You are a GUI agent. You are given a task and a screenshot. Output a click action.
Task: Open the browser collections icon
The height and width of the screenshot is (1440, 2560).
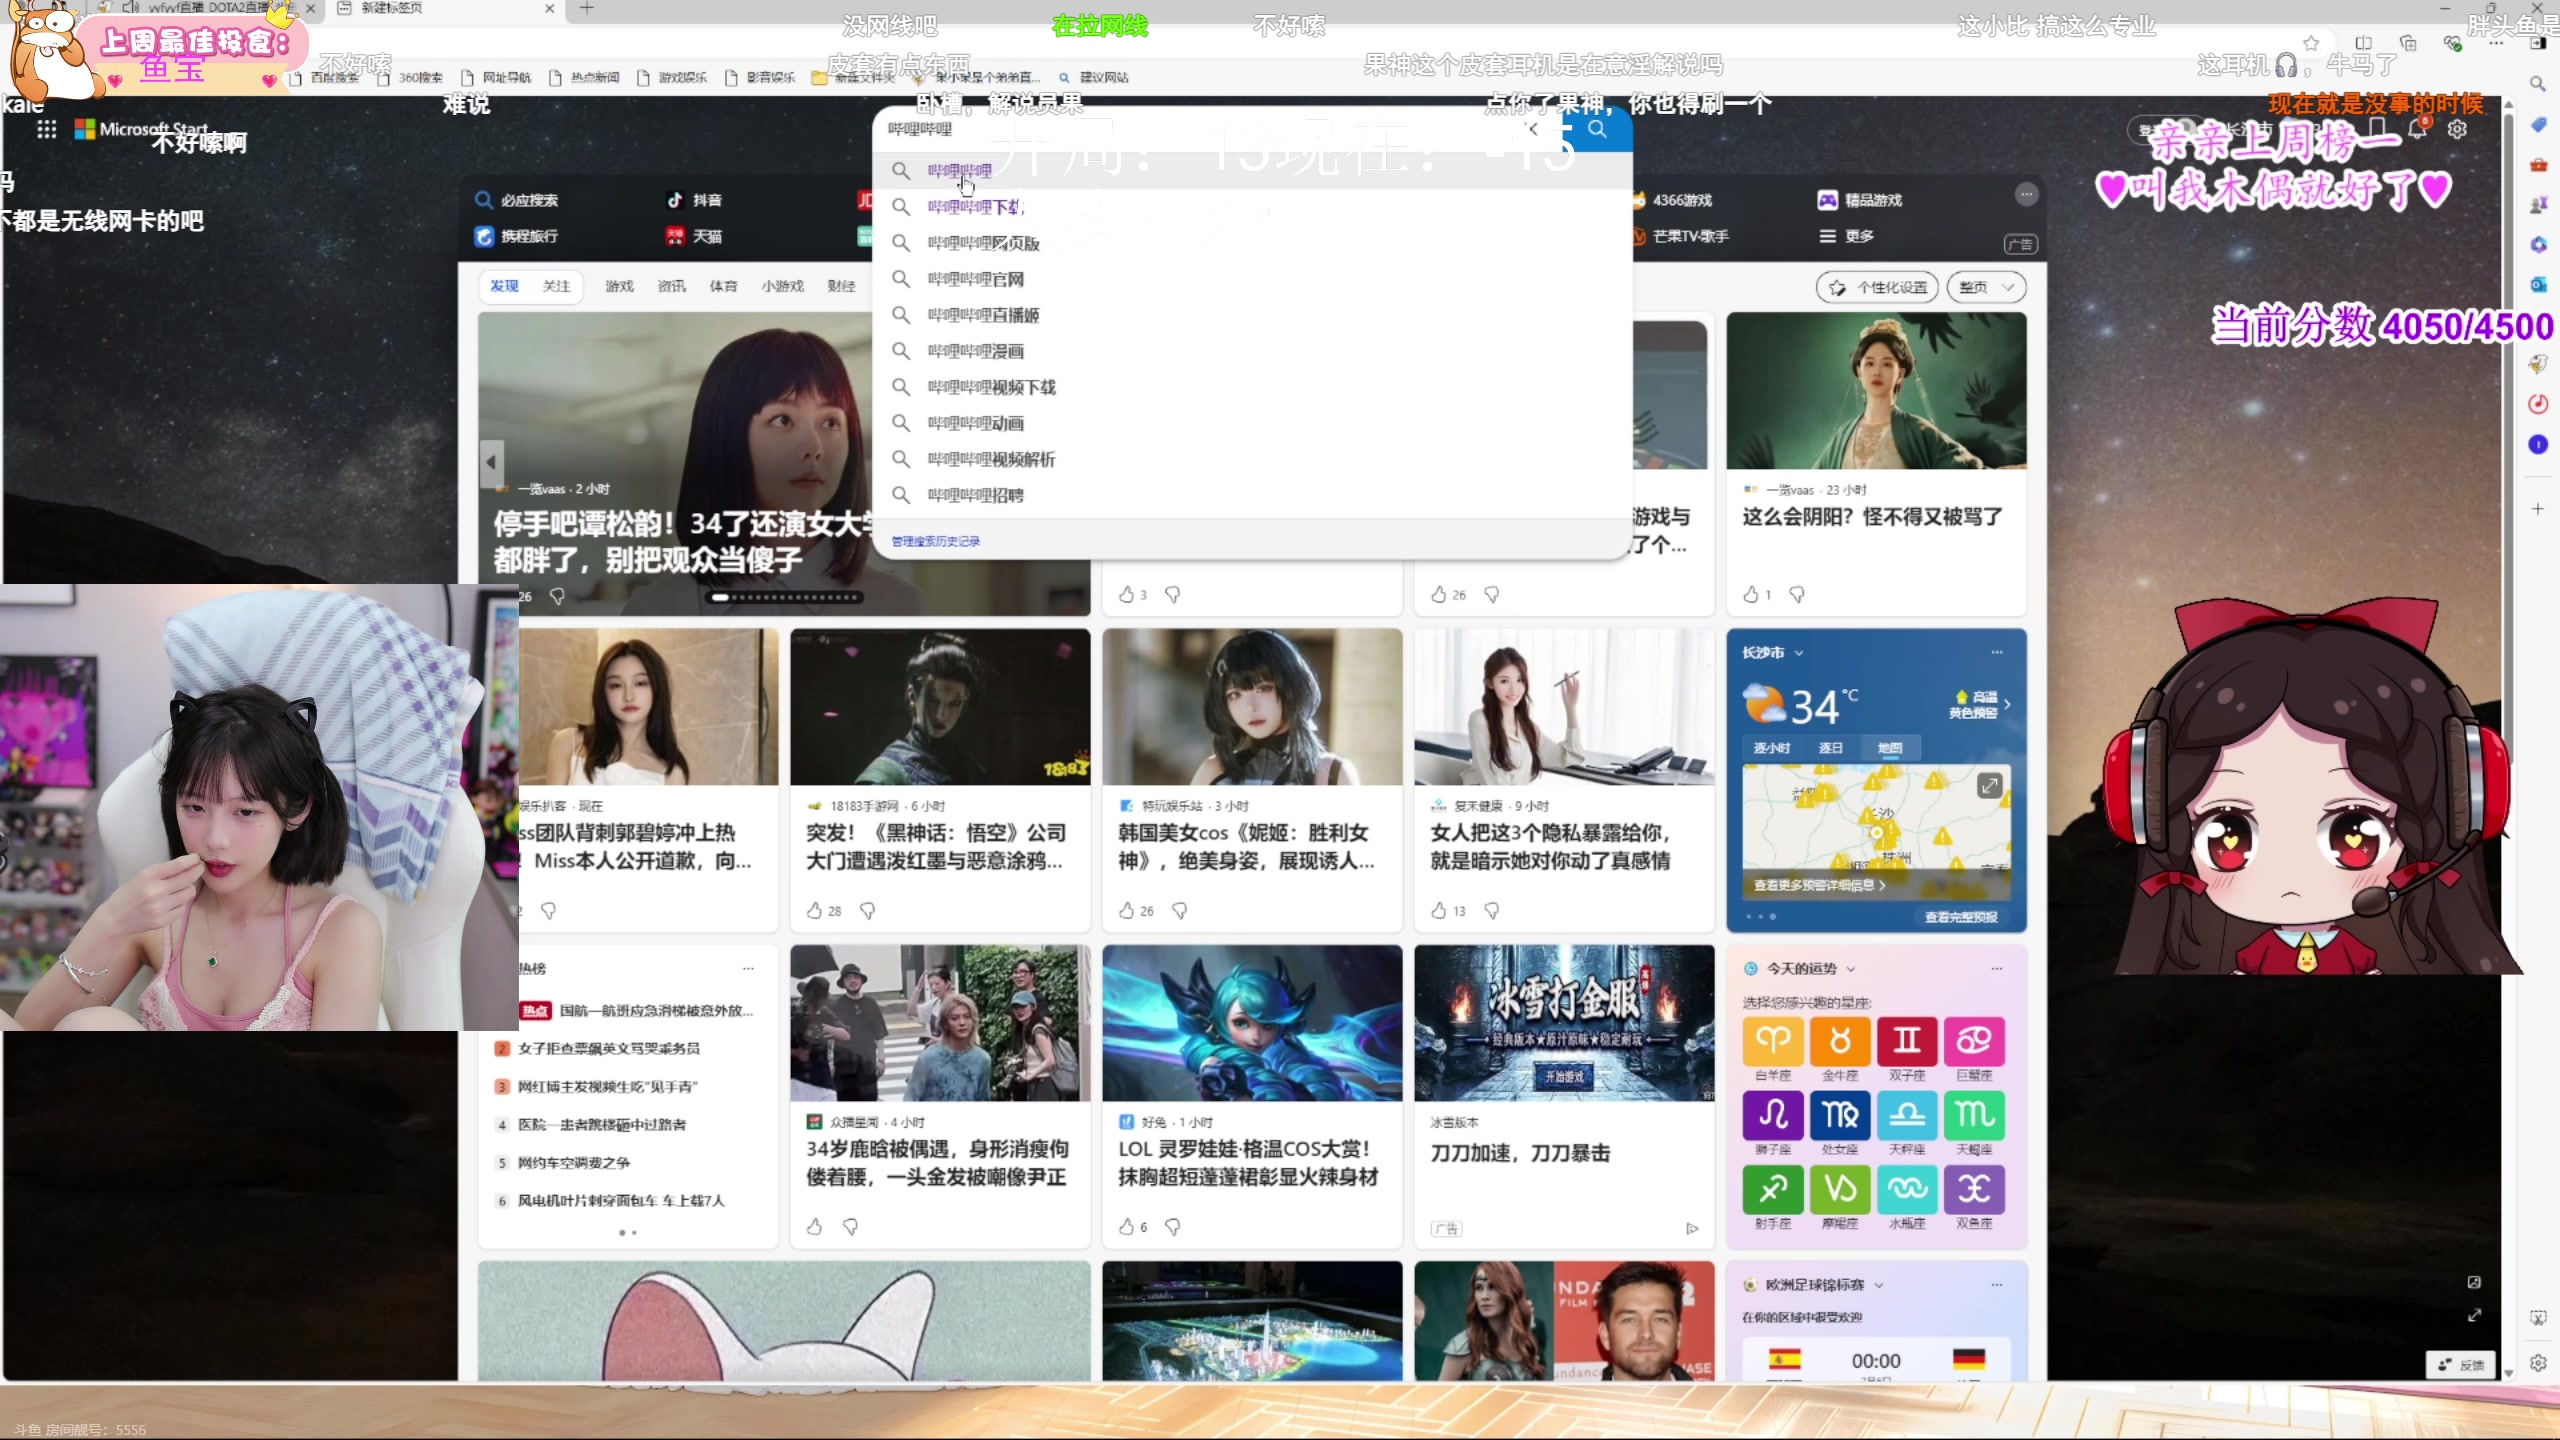[x=2408, y=43]
